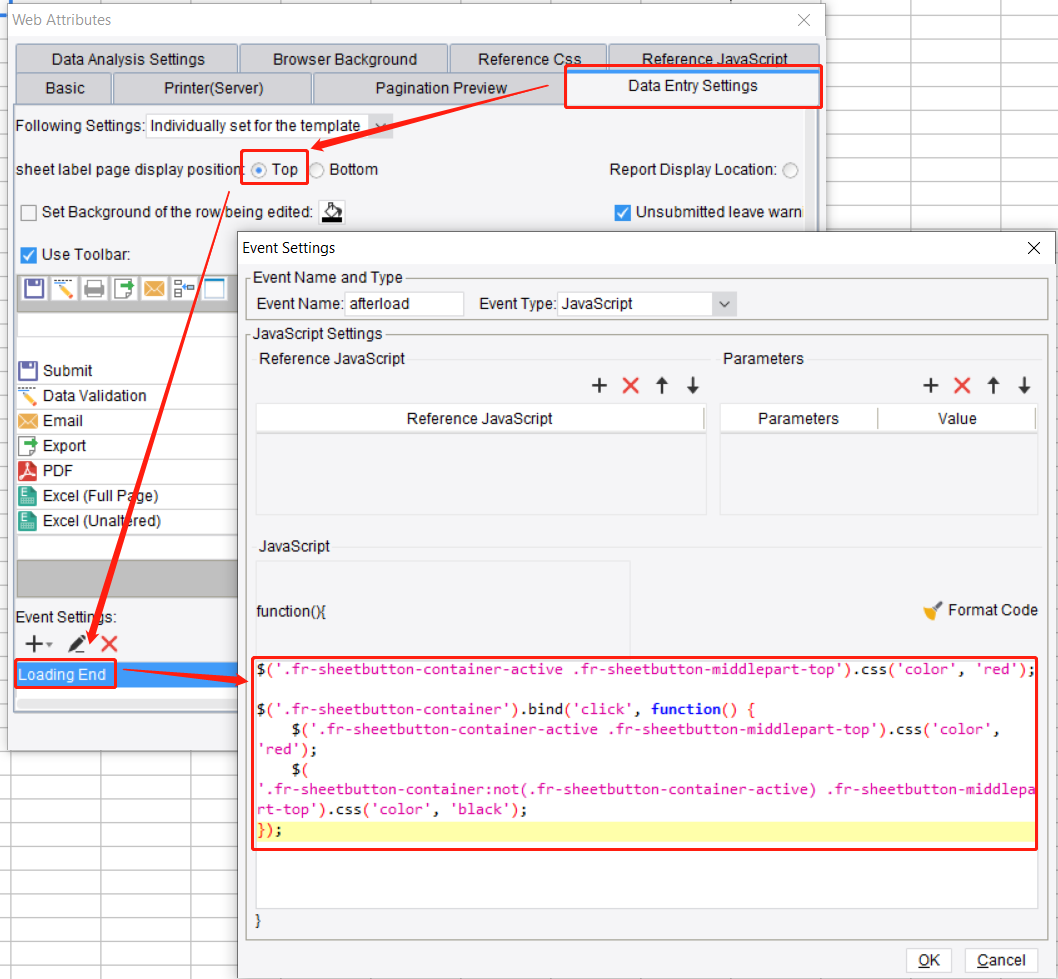This screenshot has width=1058, height=979.
Task: Switch to the Browser Background tab
Action: point(343,58)
